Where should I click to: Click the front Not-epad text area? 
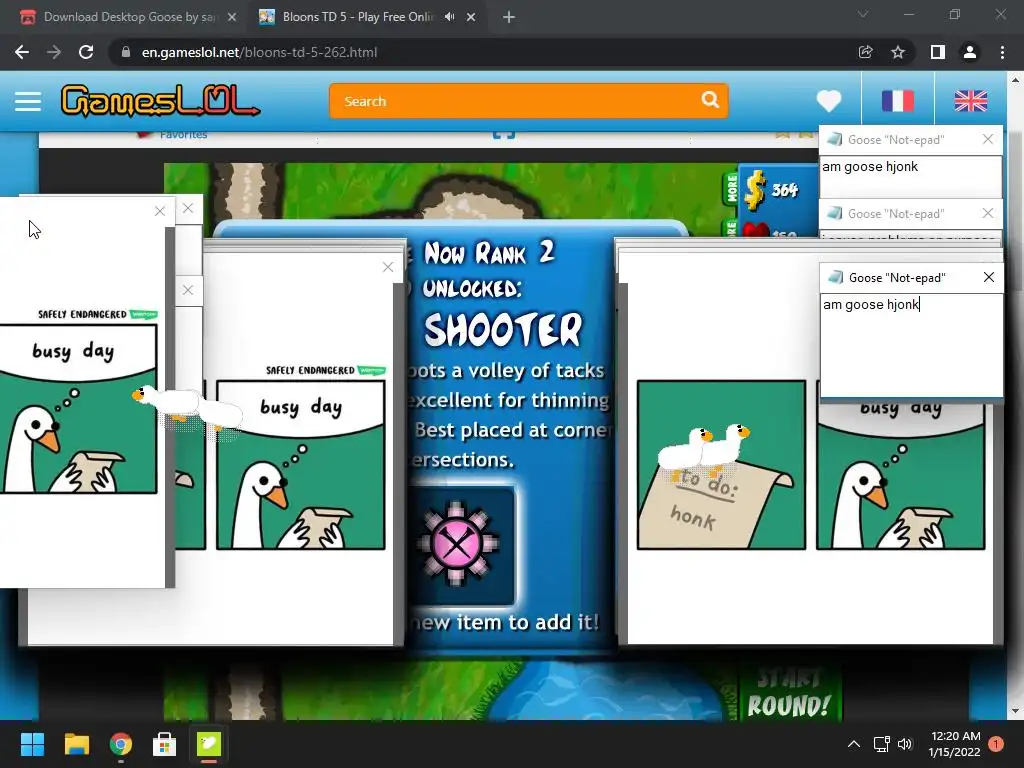click(x=911, y=345)
